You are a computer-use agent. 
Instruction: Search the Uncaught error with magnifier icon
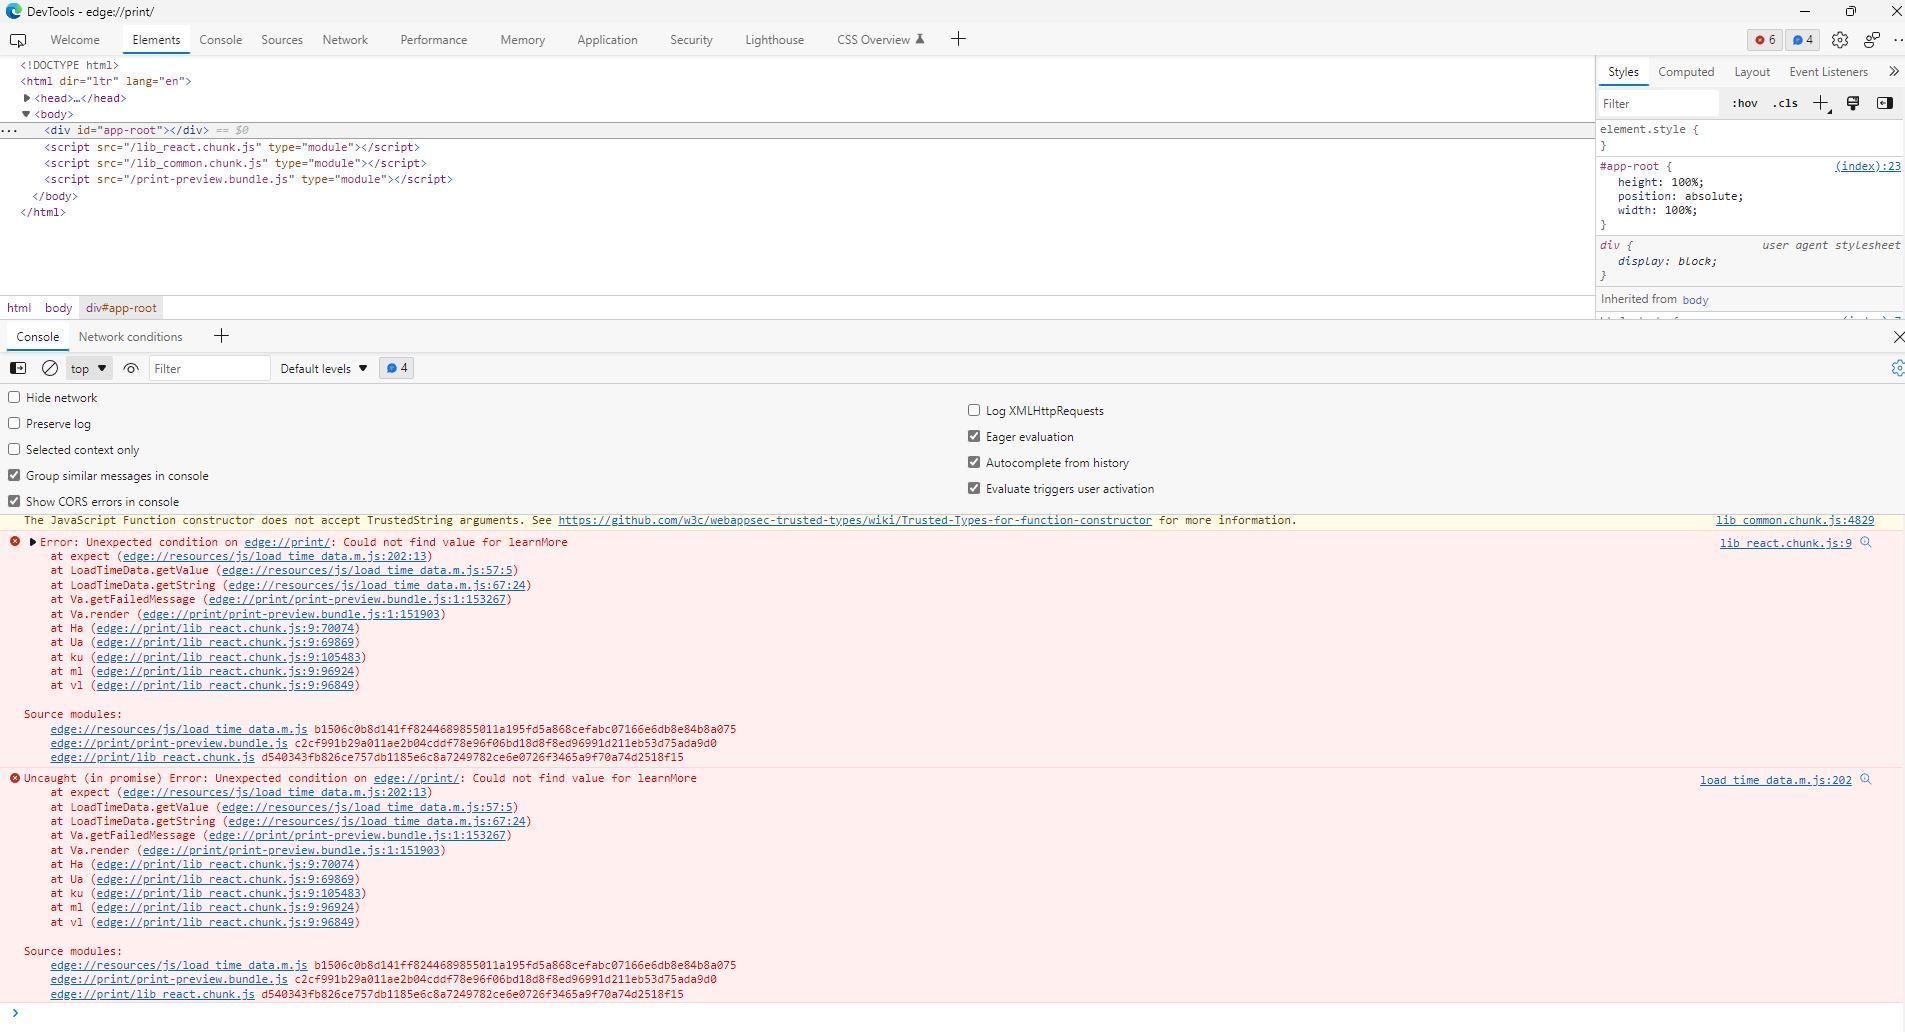pyautogui.click(x=1865, y=779)
